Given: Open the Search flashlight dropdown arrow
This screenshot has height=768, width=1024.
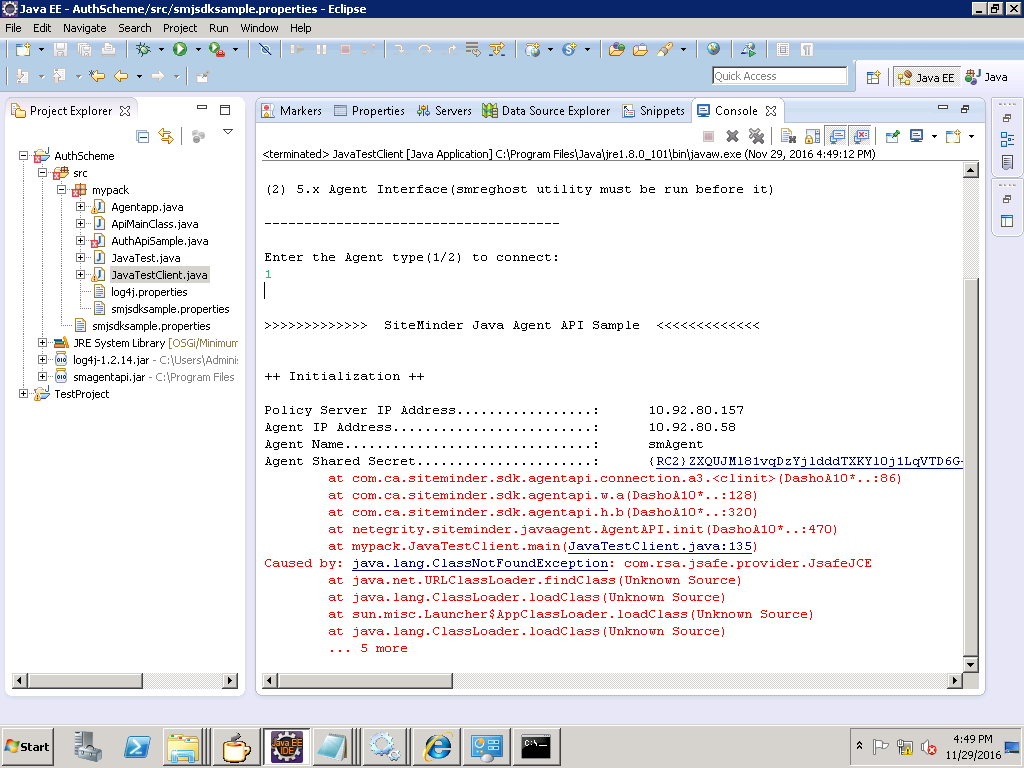Looking at the screenshot, I should pyautogui.click(x=683, y=50).
